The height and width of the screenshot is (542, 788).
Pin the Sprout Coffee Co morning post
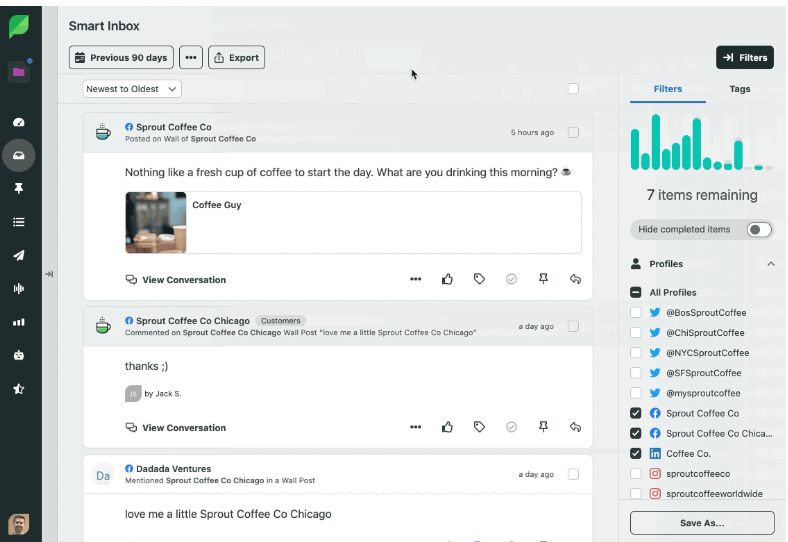coord(543,279)
